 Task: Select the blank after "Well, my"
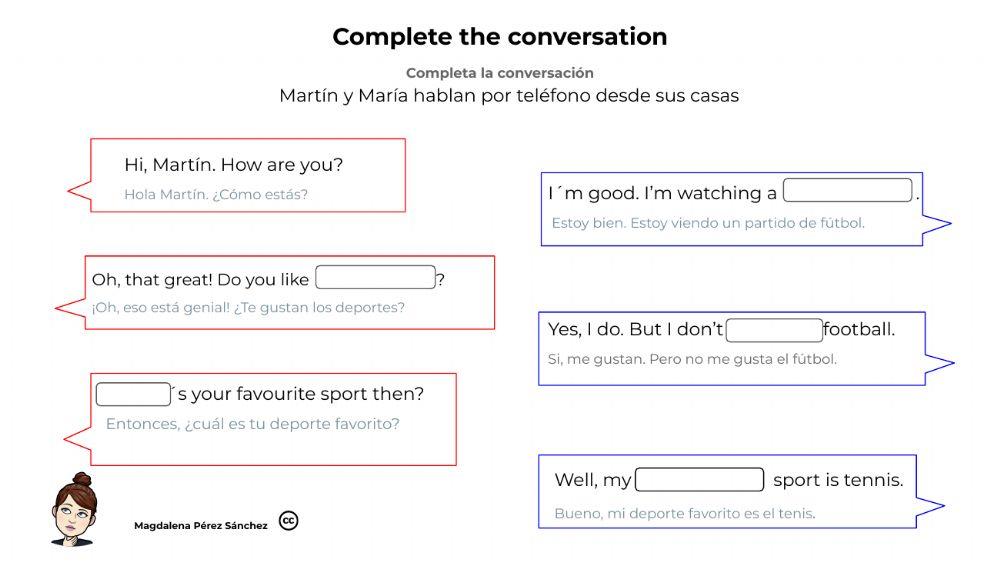pyautogui.click(x=699, y=480)
